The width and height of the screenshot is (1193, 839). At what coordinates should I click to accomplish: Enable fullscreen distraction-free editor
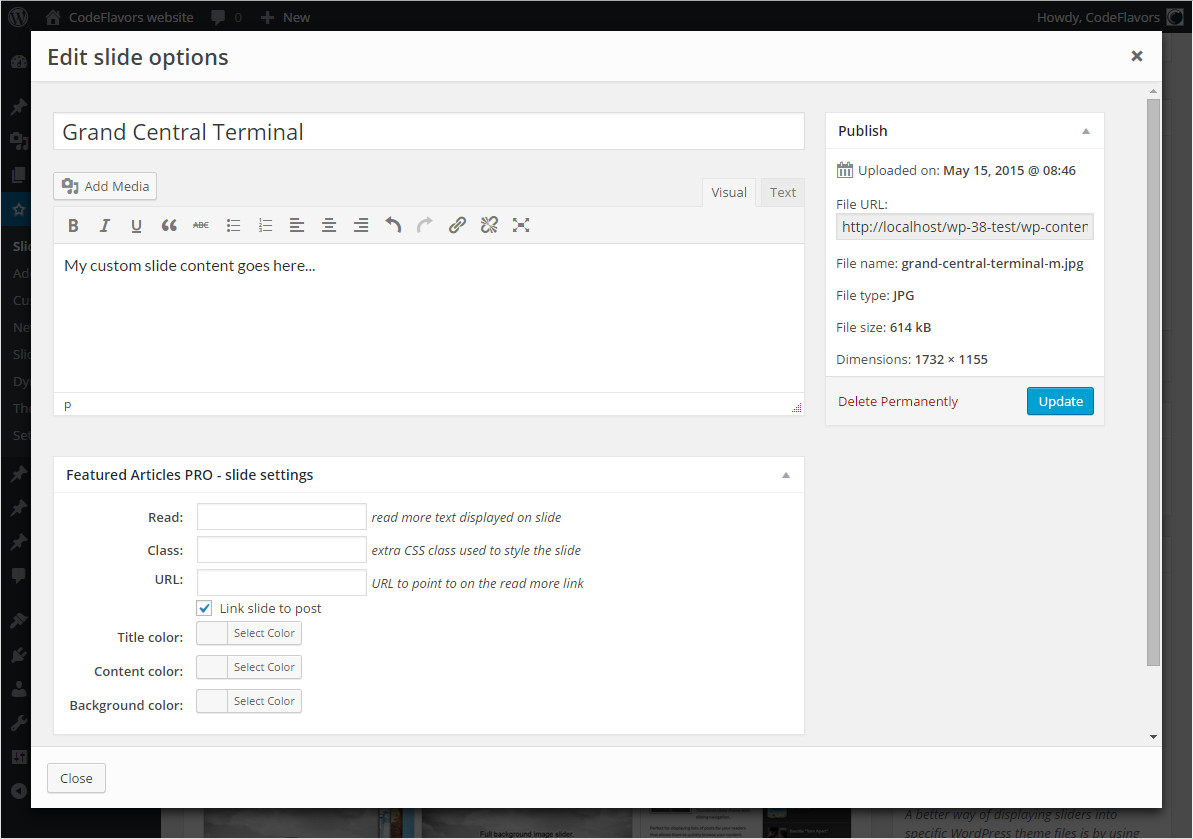tap(521, 226)
